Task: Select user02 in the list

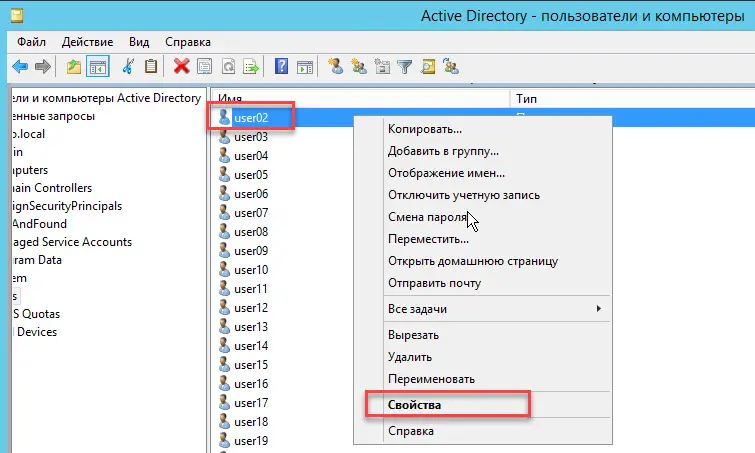Action: click(251, 118)
